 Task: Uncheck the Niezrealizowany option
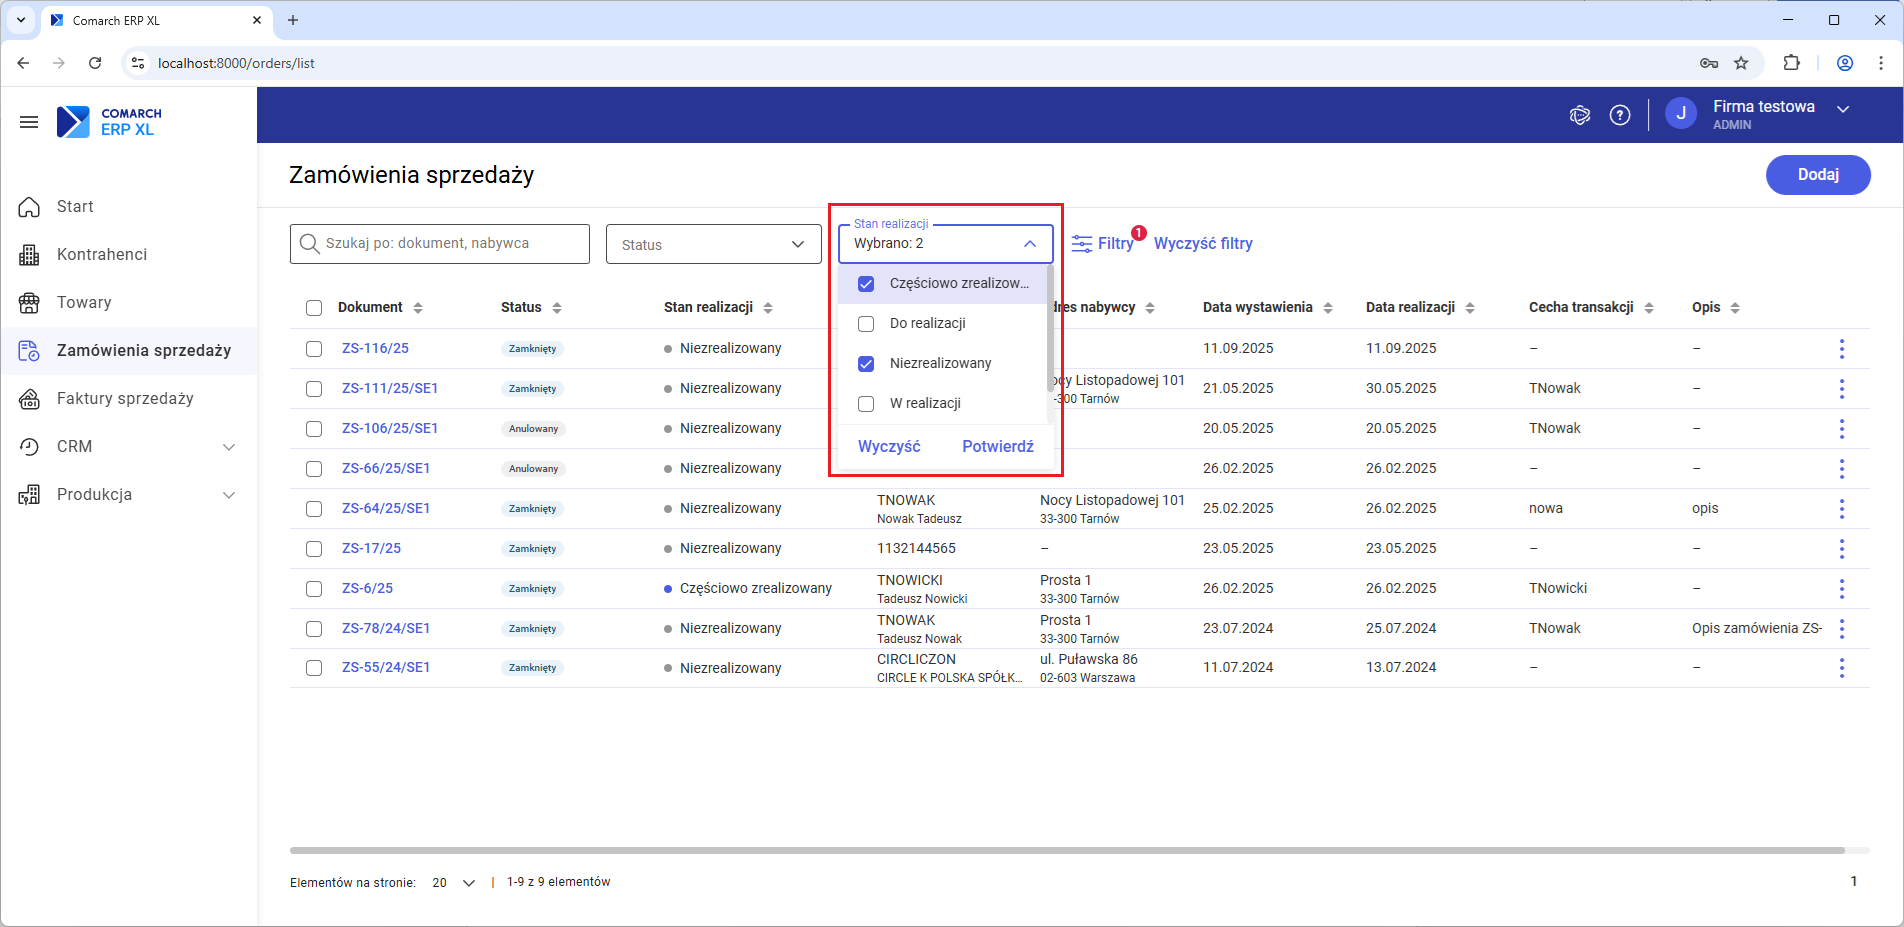[867, 364]
